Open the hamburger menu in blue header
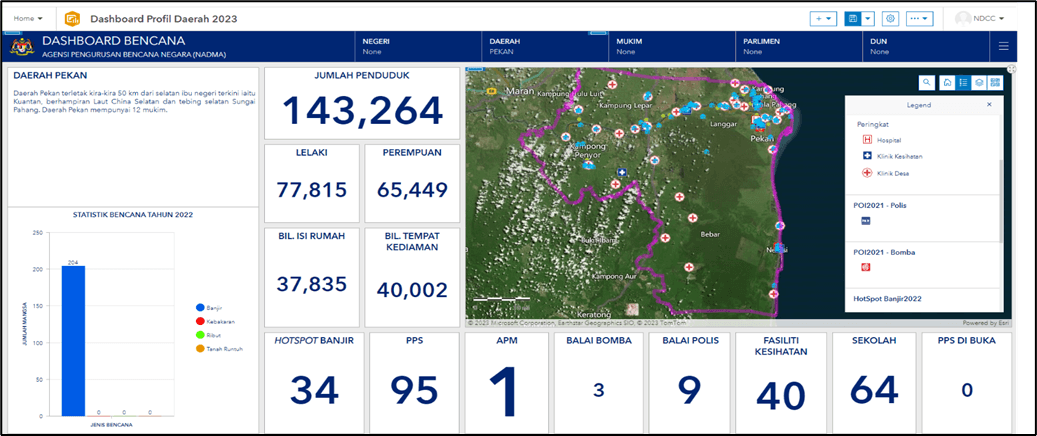This screenshot has width=1037, height=436. 1003,46
